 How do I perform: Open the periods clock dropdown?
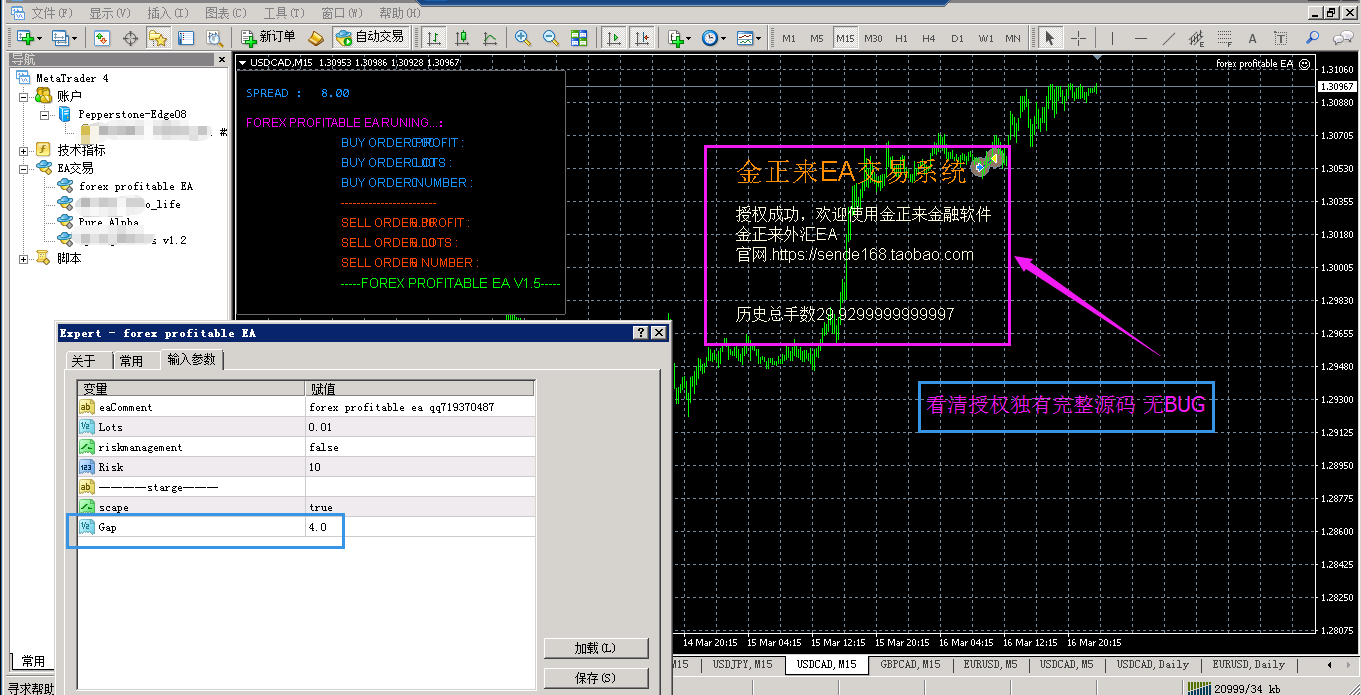[x=713, y=38]
